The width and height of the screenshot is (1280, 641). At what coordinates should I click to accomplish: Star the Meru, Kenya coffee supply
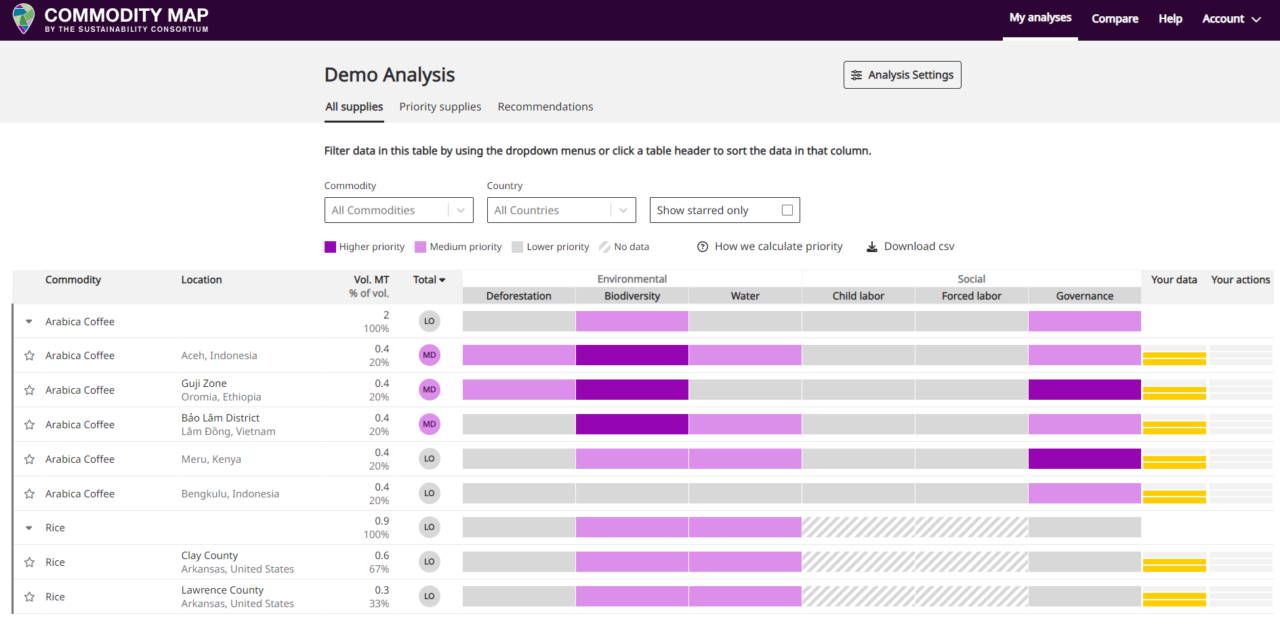[29, 460]
